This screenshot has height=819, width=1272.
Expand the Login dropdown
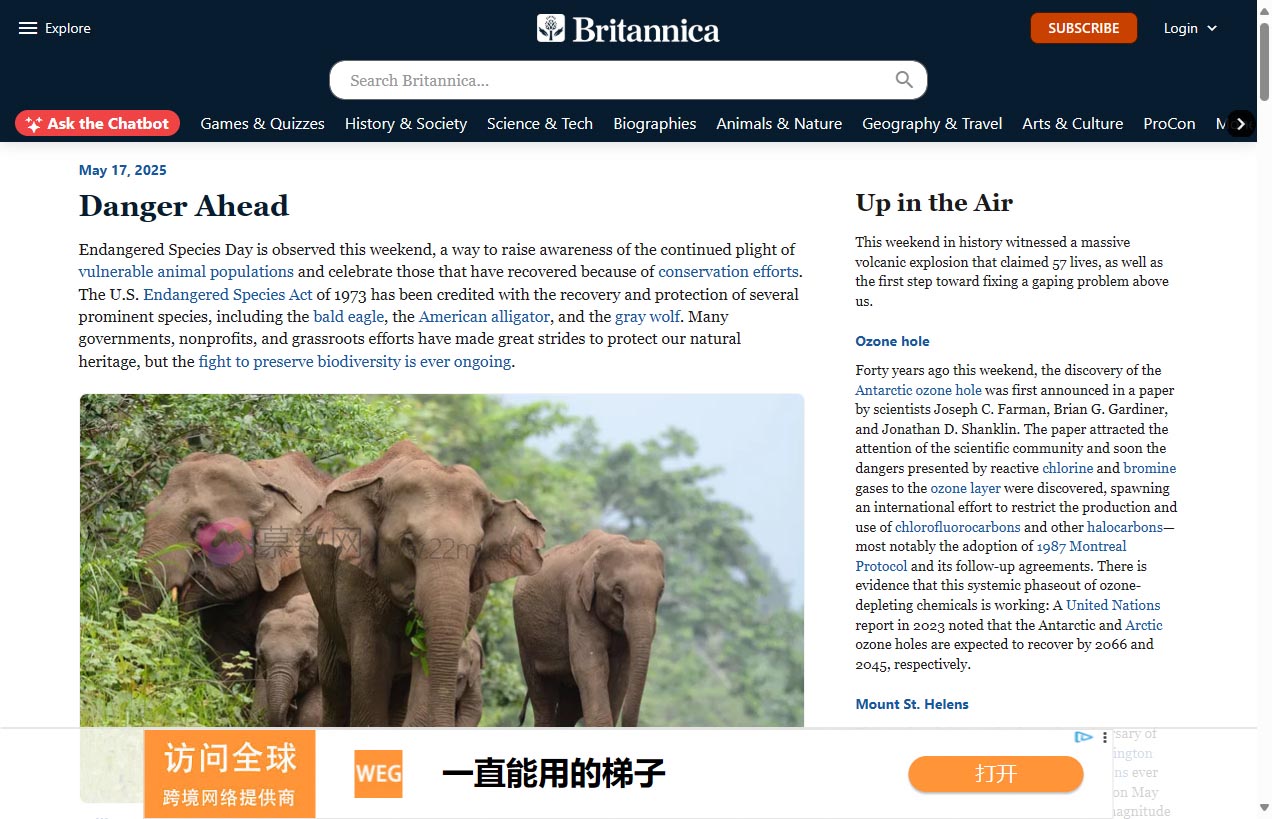pyautogui.click(x=1191, y=28)
